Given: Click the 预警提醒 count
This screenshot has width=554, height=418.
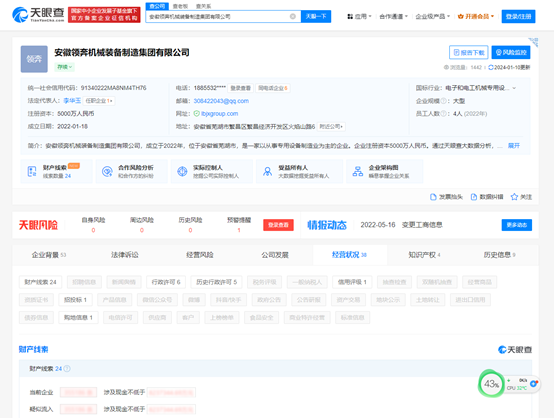Looking at the screenshot, I should (x=239, y=230).
